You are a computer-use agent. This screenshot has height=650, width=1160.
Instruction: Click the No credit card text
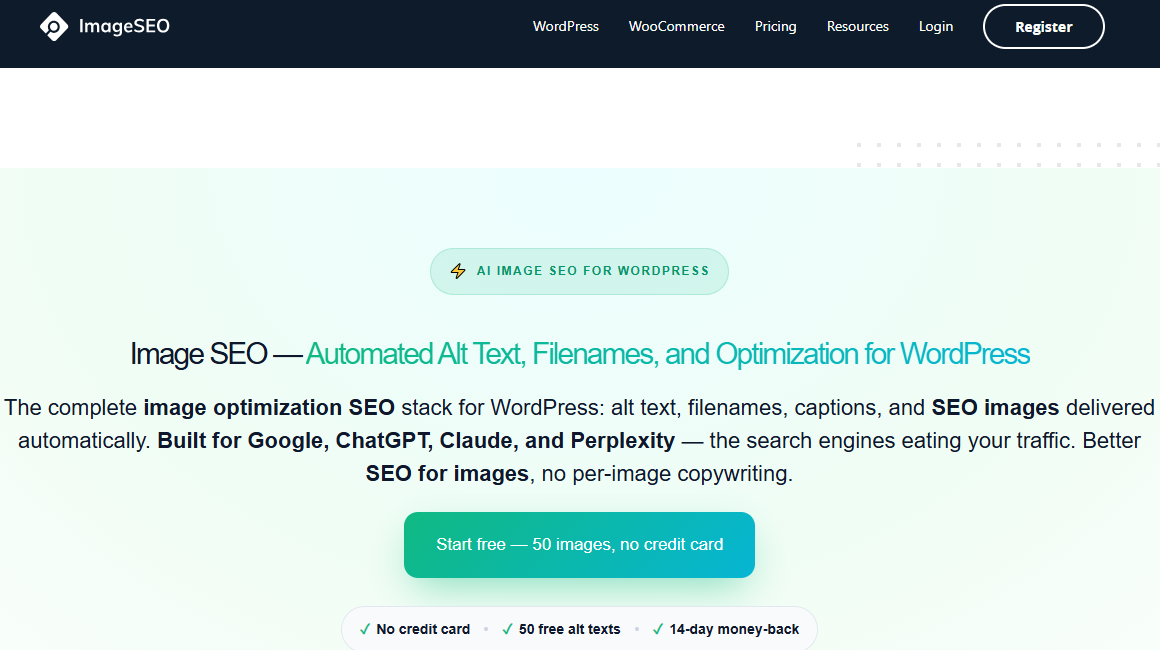pyautogui.click(x=423, y=629)
